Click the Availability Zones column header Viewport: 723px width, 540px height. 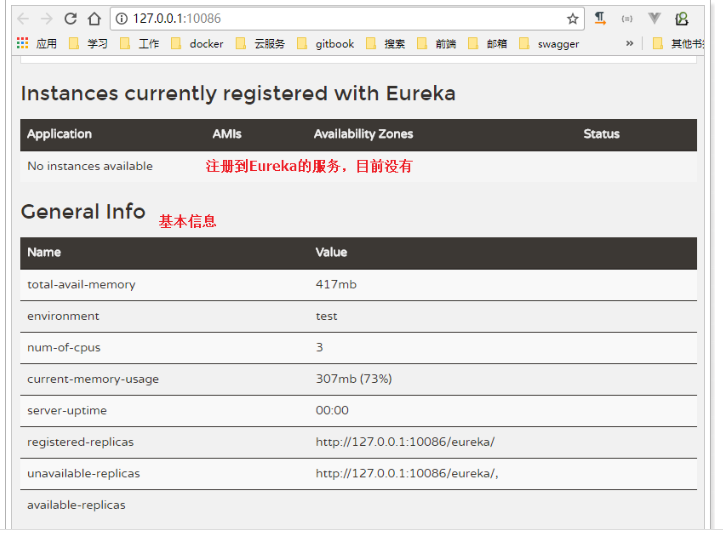pyautogui.click(x=363, y=134)
